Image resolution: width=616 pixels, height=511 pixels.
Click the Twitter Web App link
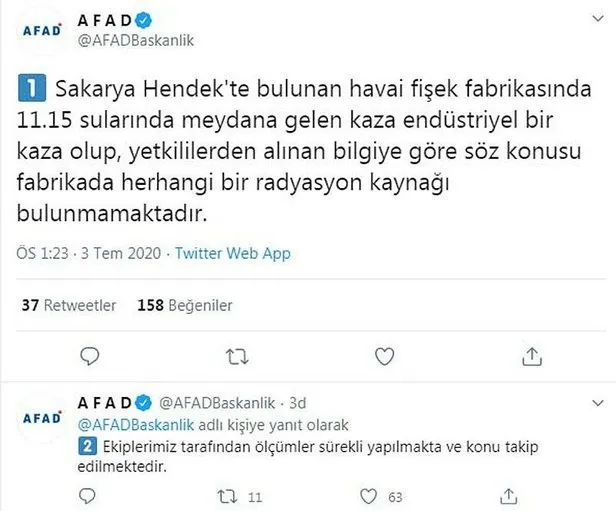click(x=233, y=253)
